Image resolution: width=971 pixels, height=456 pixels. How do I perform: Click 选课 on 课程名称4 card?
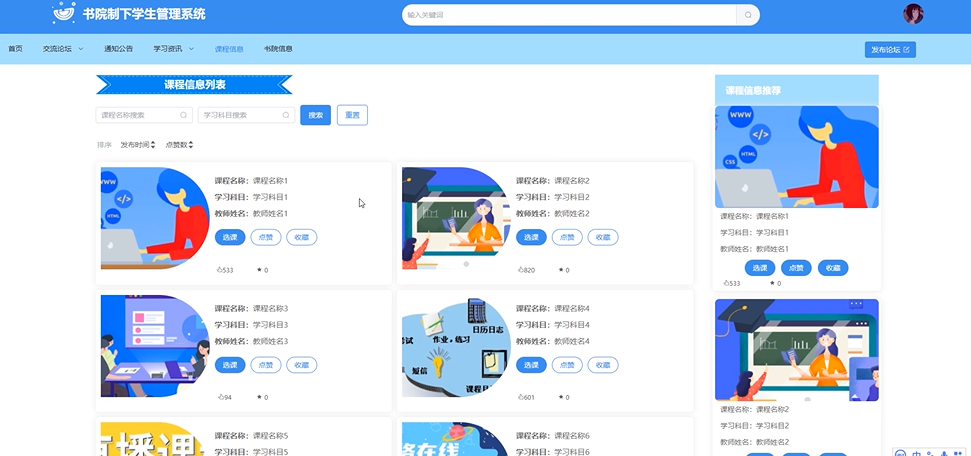click(531, 365)
